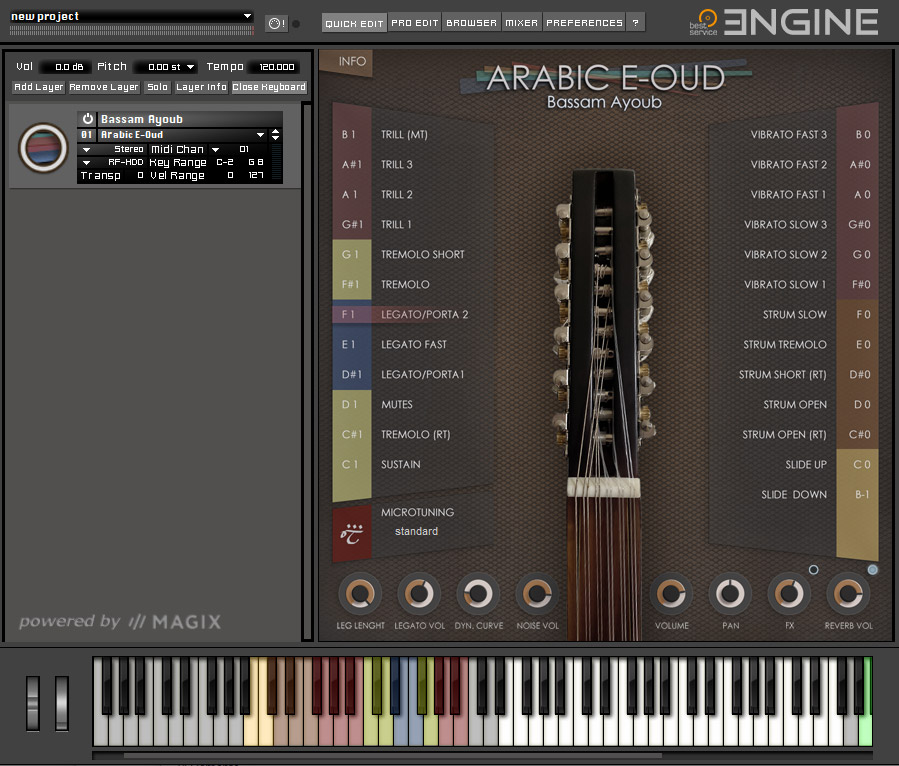
Task: Open the new project dropdown
Action: click(248, 16)
